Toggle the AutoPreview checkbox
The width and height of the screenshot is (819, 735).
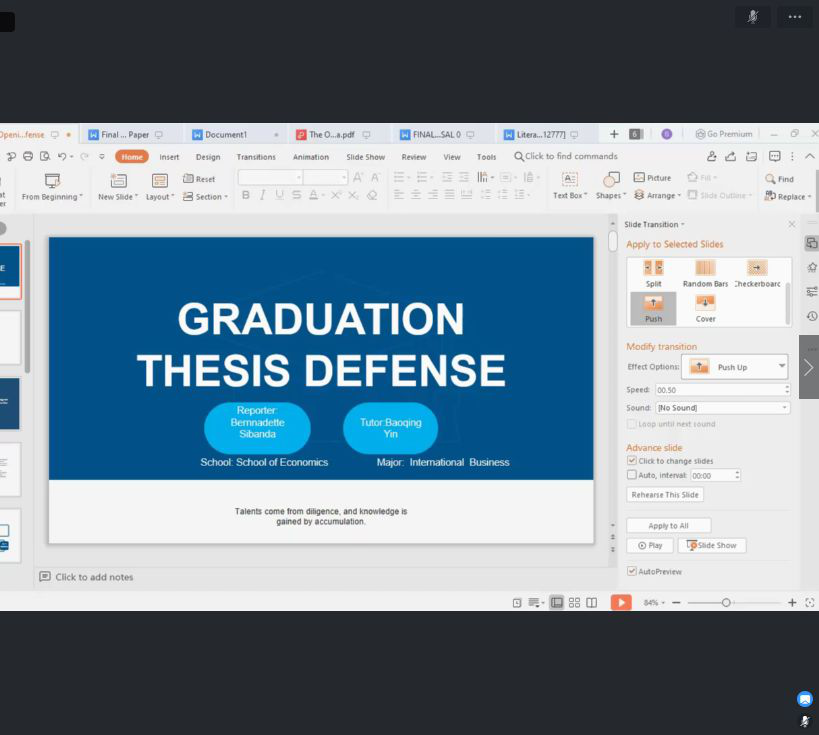632,571
